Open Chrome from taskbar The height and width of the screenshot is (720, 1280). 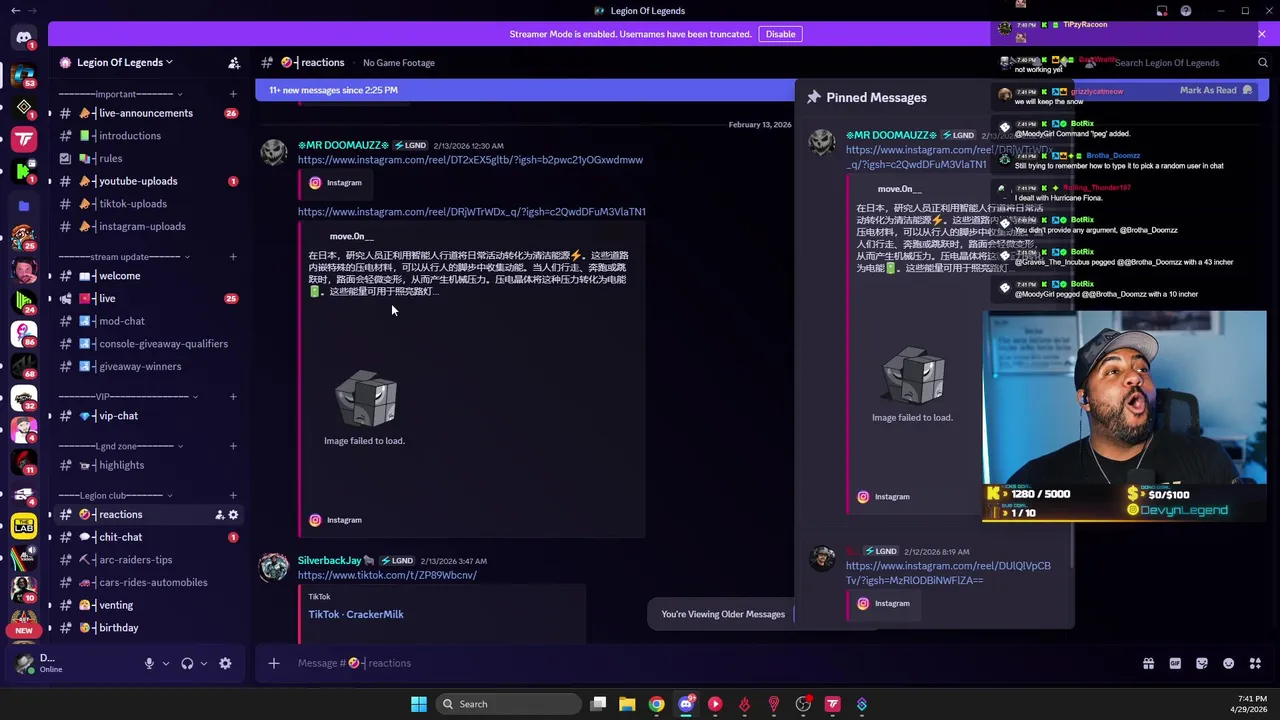(x=656, y=704)
